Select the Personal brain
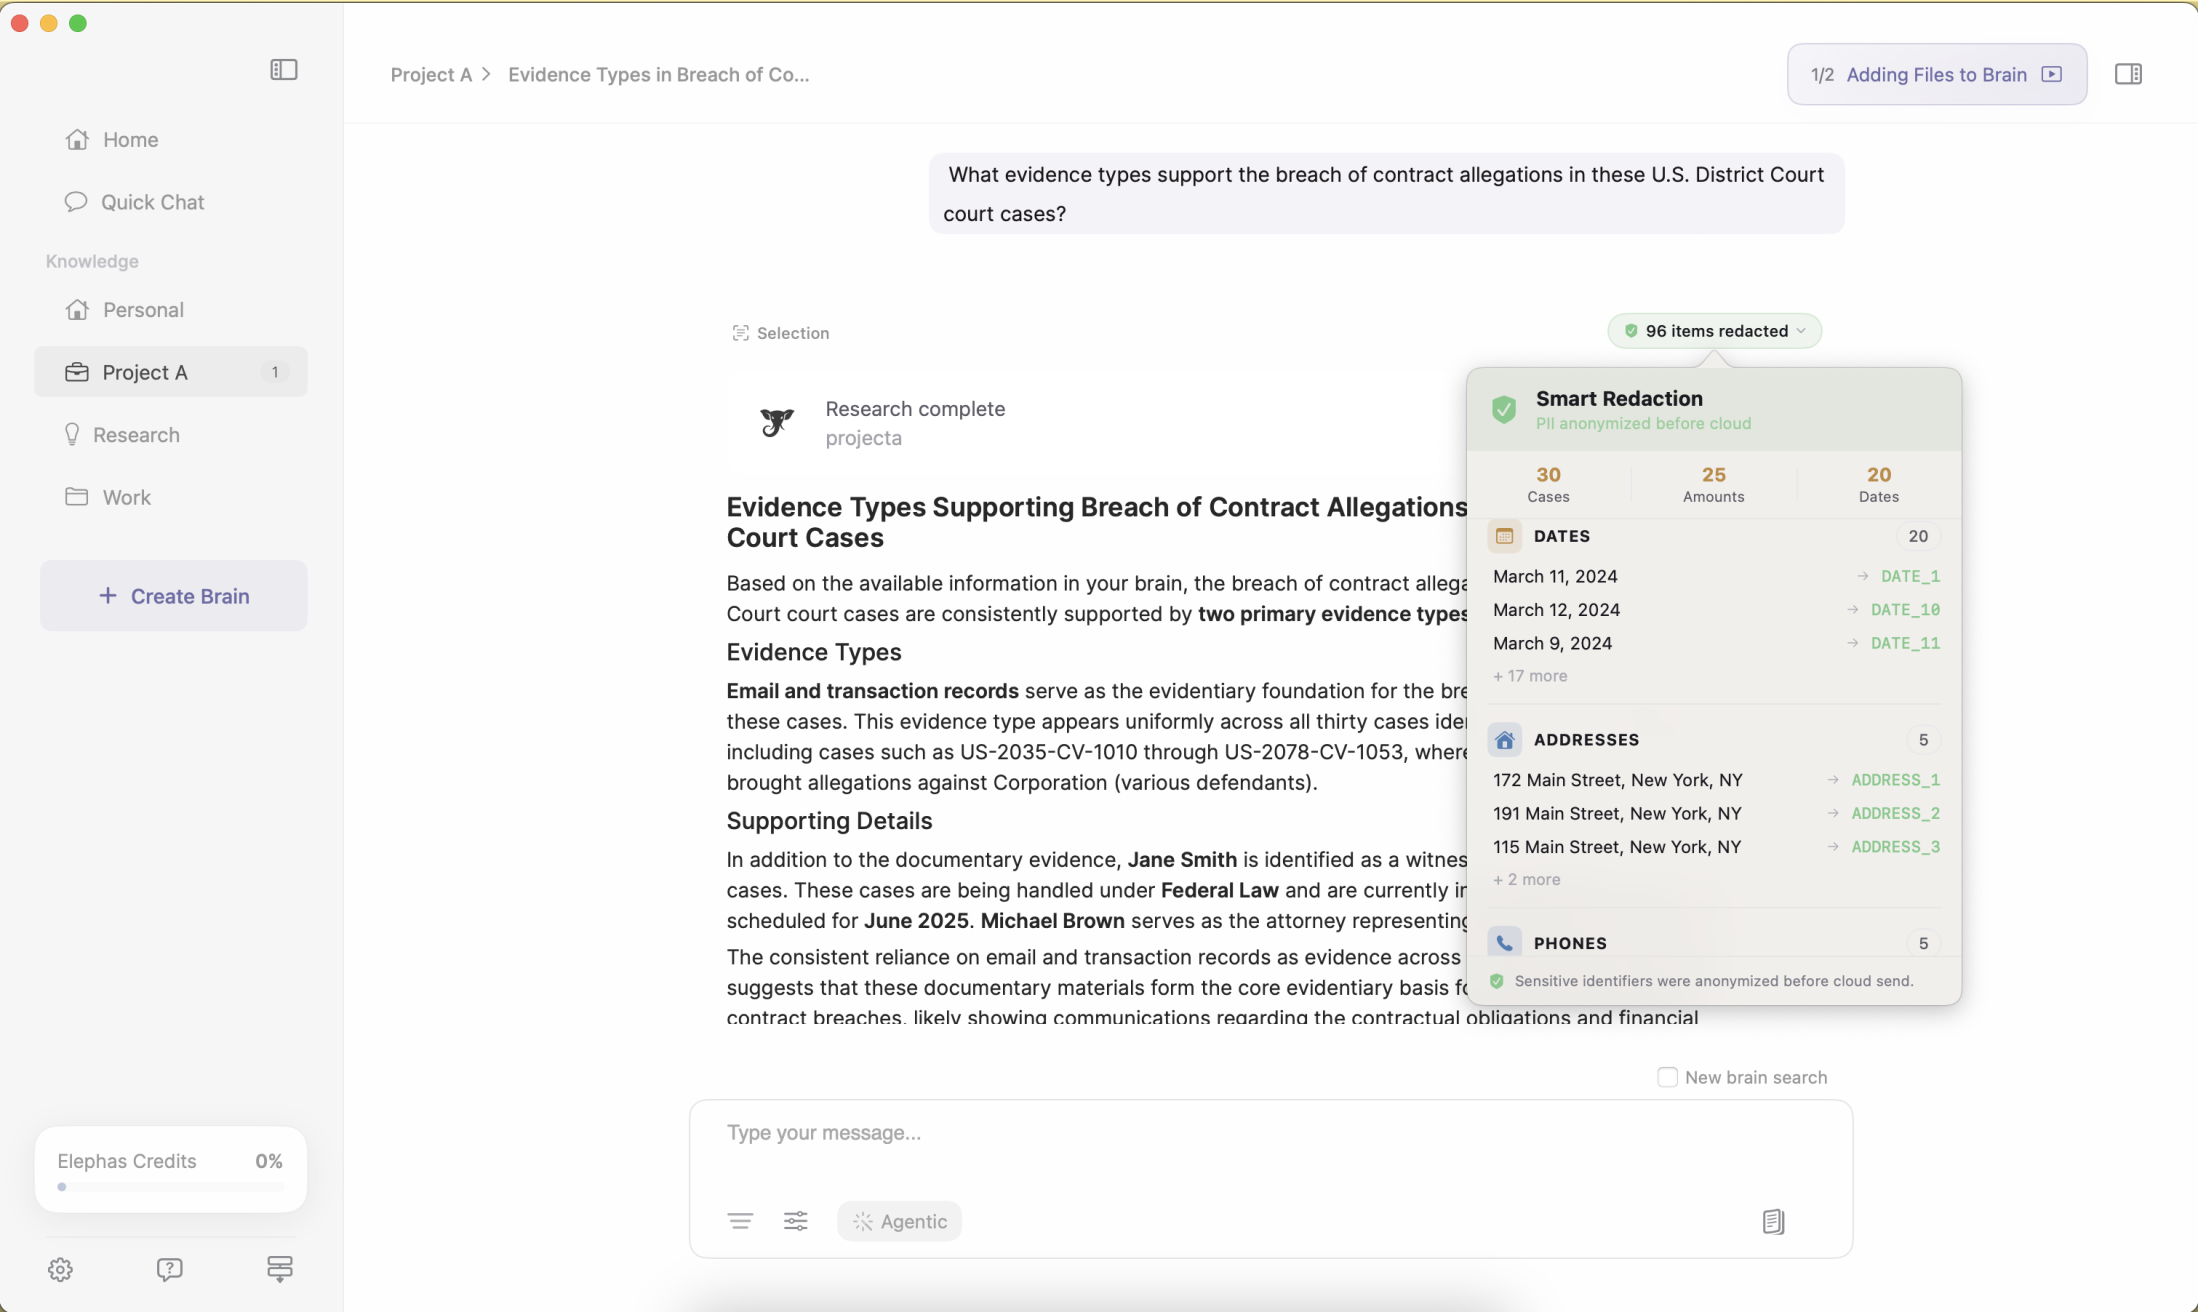 143,310
